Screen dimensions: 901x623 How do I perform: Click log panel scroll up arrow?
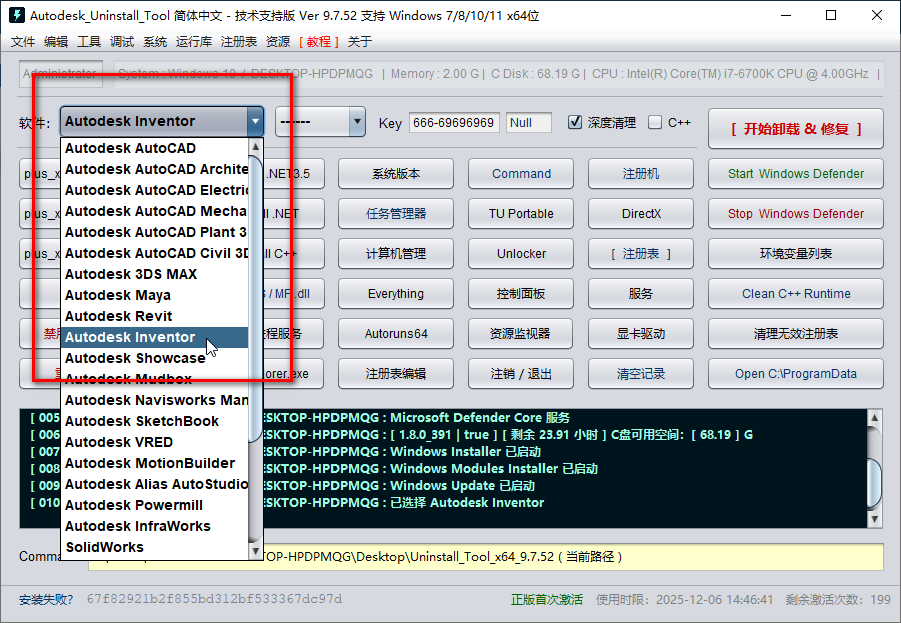[874, 417]
